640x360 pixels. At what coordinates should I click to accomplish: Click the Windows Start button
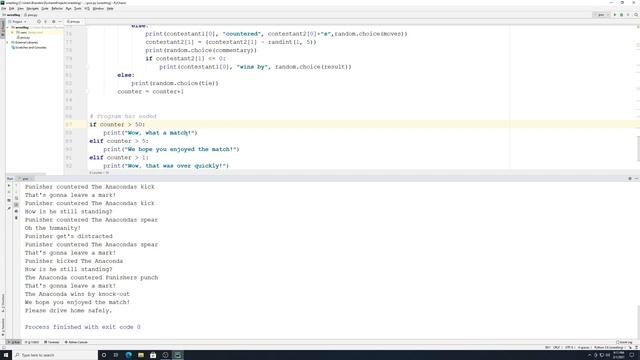point(6,355)
